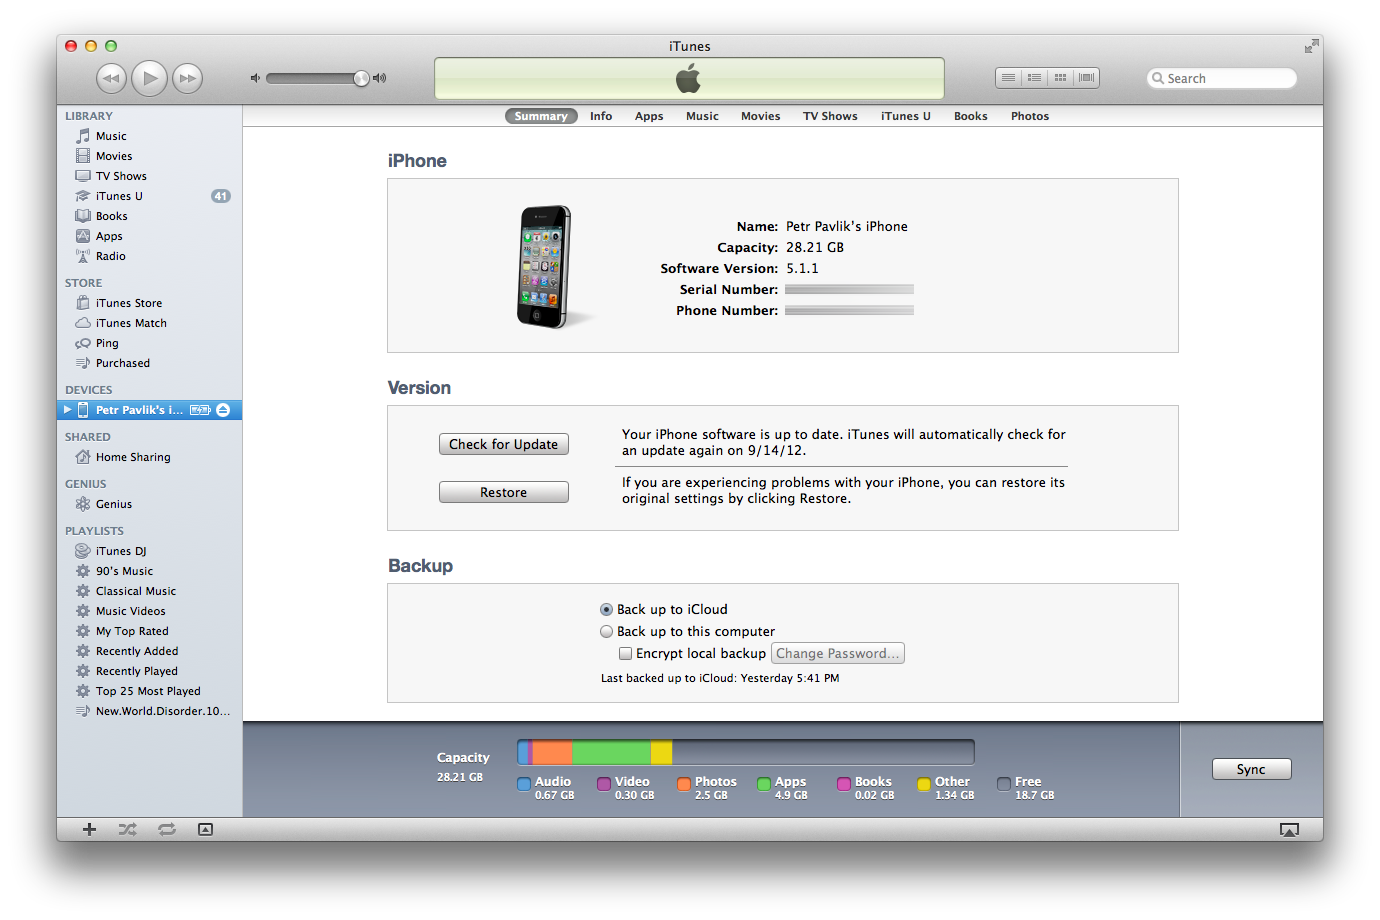Select Back up to iCloud option
The height and width of the screenshot is (920, 1380).
pyautogui.click(x=606, y=610)
